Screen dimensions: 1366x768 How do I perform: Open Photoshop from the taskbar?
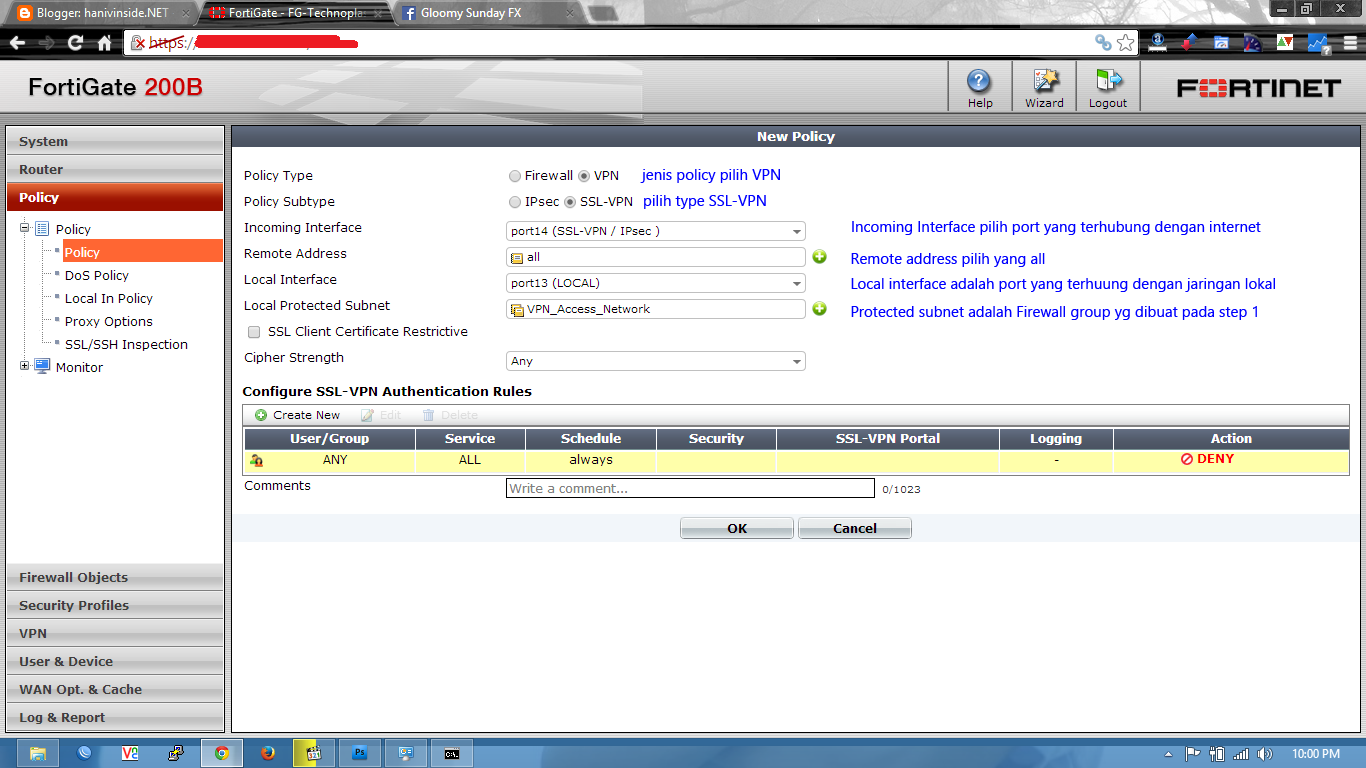tap(359, 753)
